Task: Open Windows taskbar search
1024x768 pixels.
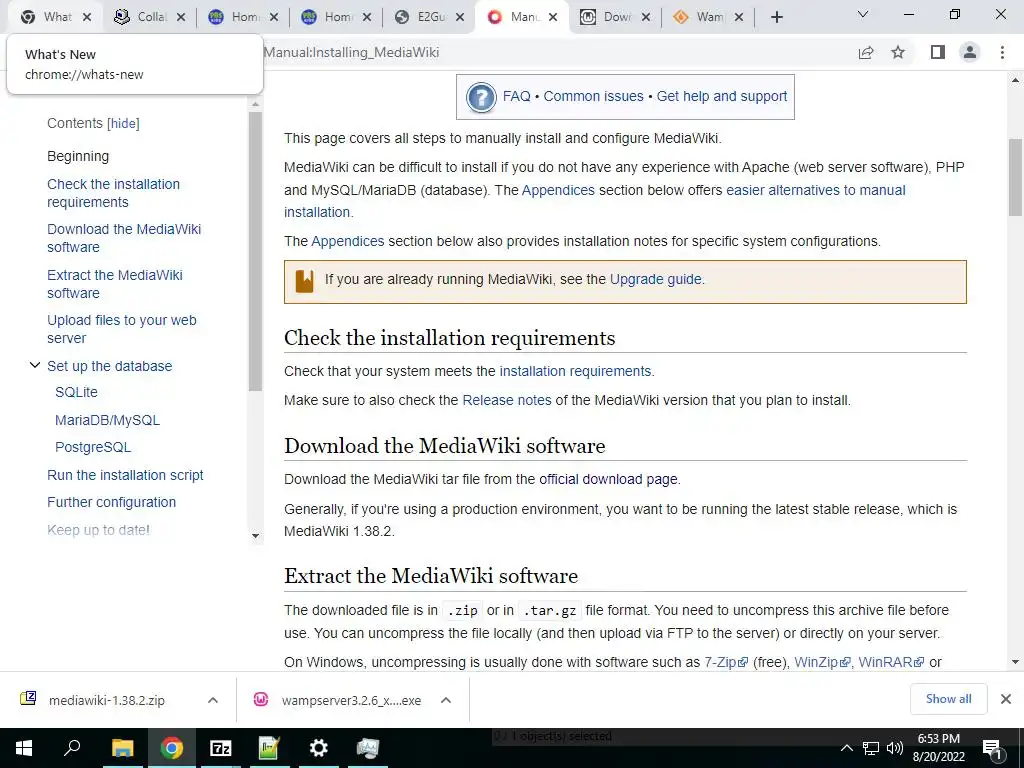Action: click(x=72, y=748)
